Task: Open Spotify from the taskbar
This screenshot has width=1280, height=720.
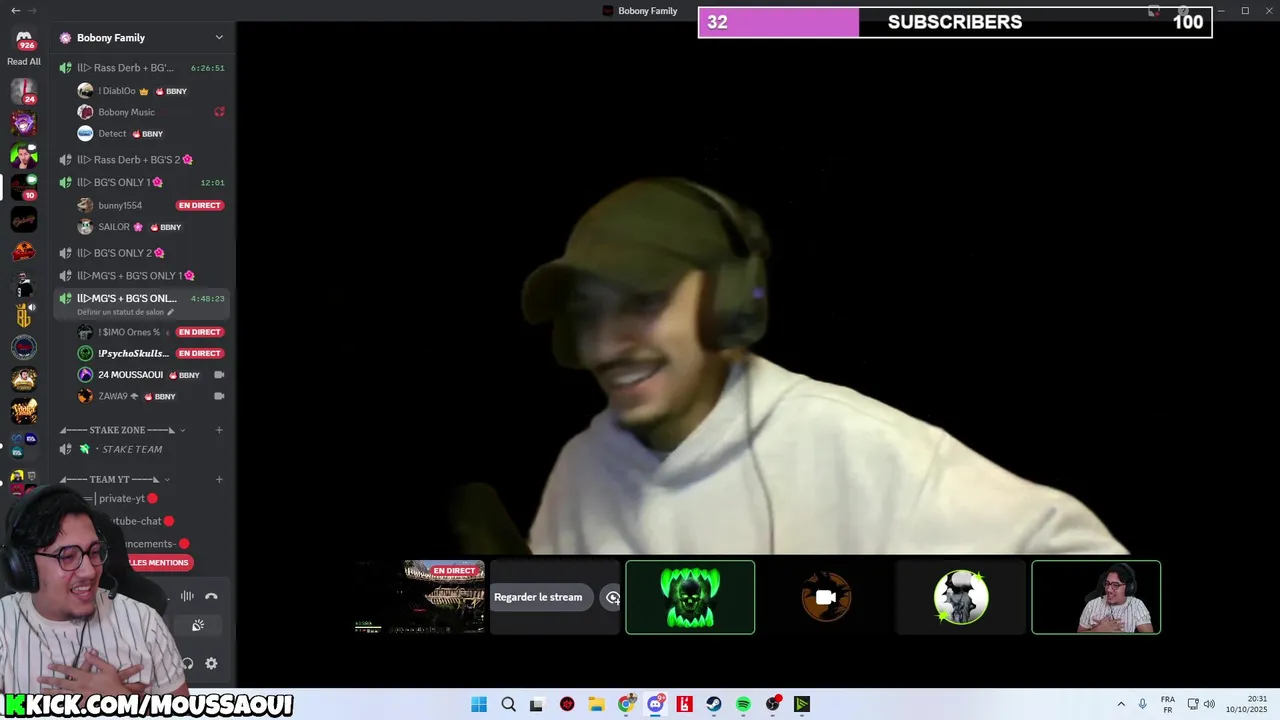Action: [743, 704]
